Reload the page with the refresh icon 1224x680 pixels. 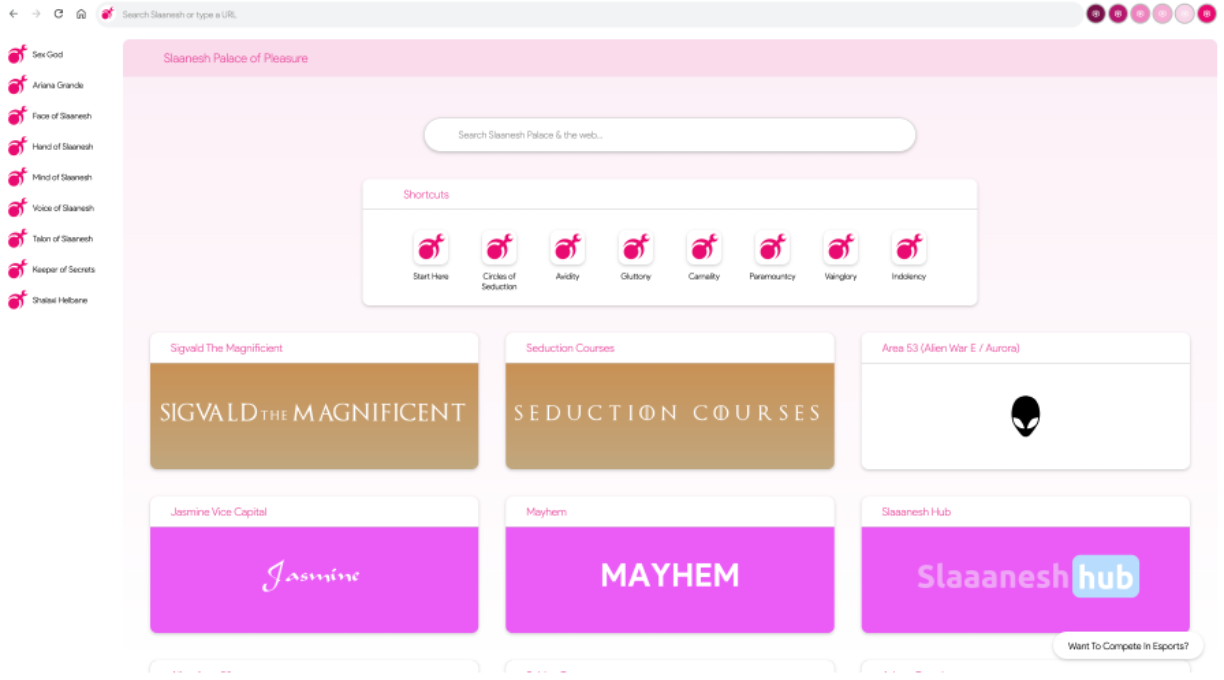[58, 14]
